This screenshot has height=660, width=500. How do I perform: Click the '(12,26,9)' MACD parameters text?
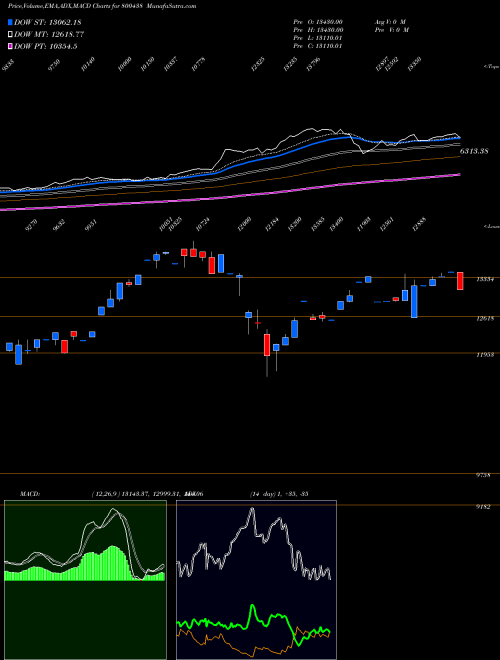click(x=106, y=493)
